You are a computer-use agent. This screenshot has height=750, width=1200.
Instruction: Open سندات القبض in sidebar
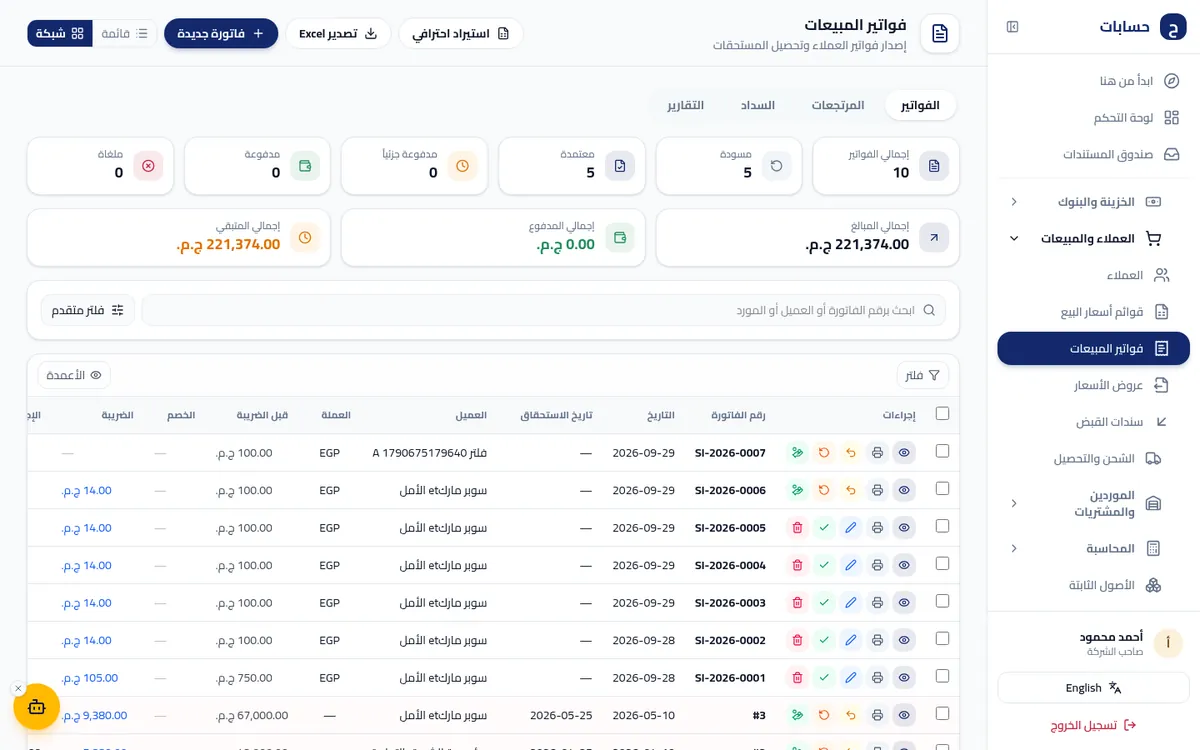1093,422
